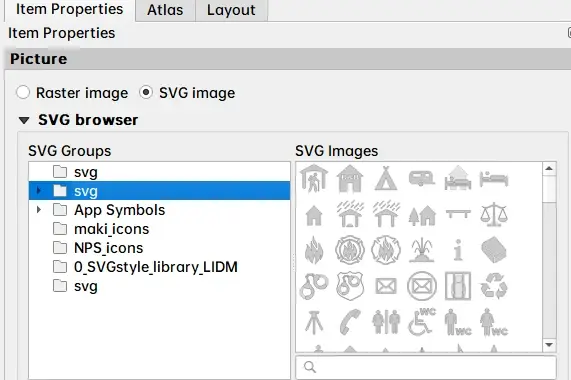
Task: Pick the caravan trailer SVG image
Action: pyautogui.click(x=422, y=178)
